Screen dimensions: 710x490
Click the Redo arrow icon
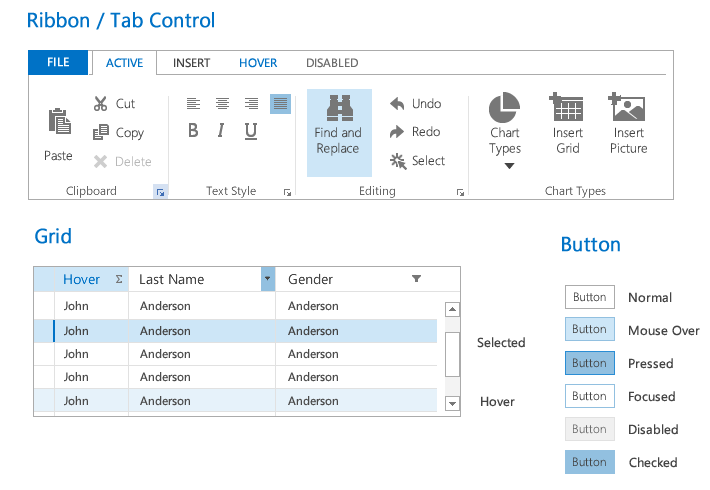pos(397,132)
